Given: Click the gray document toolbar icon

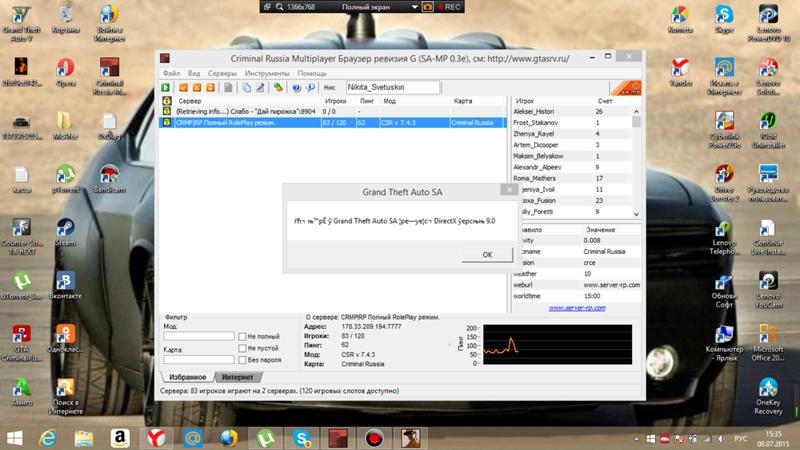Looking at the screenshot, I should [x=228, y=88].
